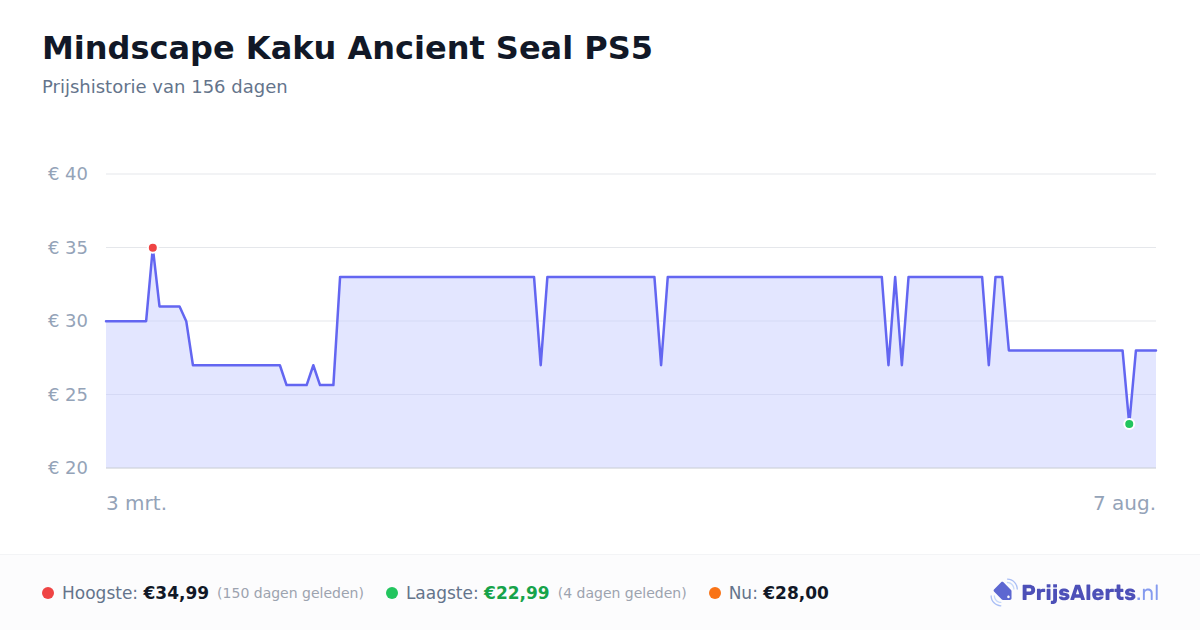Click the 150 dagen geleden note
Image resolution: width=1200 pixels, height=630 pixels.
point(290,593)
